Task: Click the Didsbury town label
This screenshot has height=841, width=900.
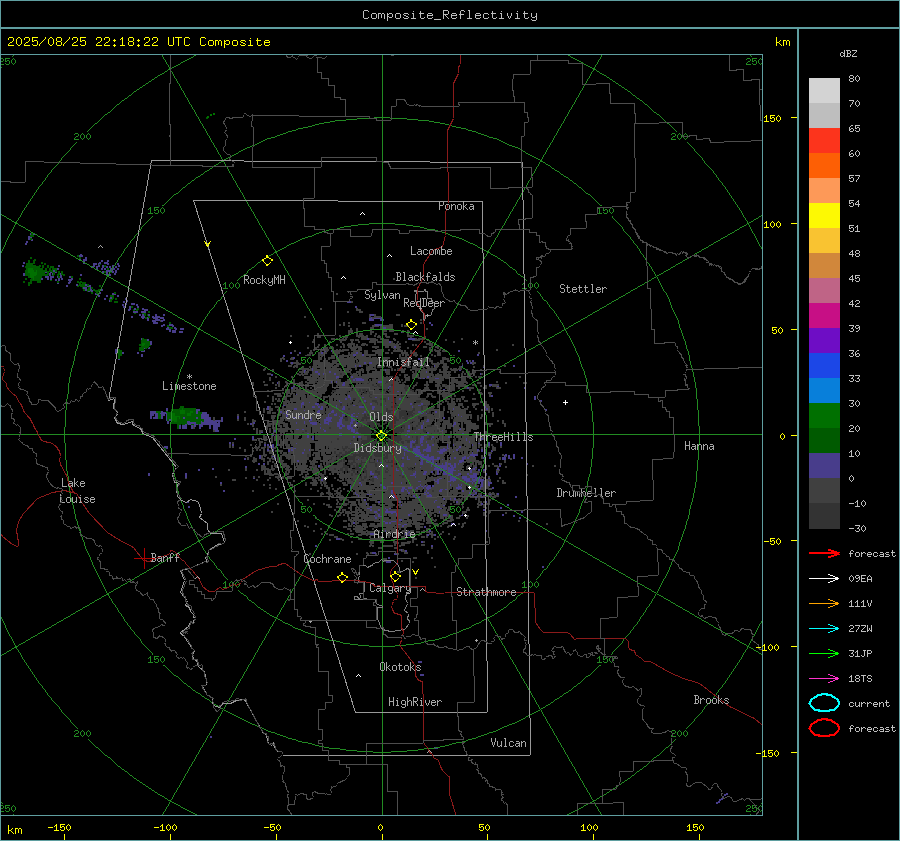Action: (x=377, y=448)
